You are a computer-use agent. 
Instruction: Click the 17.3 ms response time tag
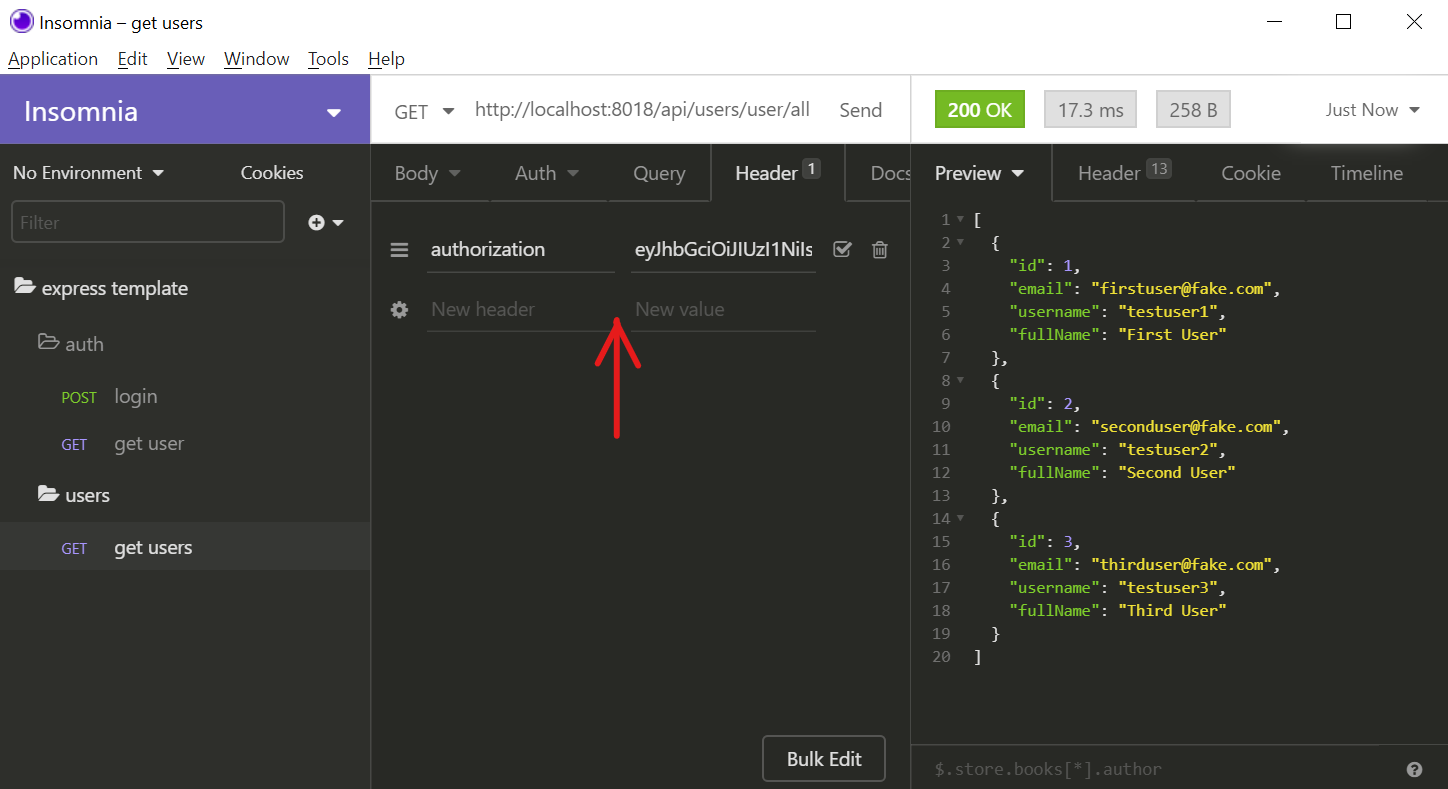1091,110
